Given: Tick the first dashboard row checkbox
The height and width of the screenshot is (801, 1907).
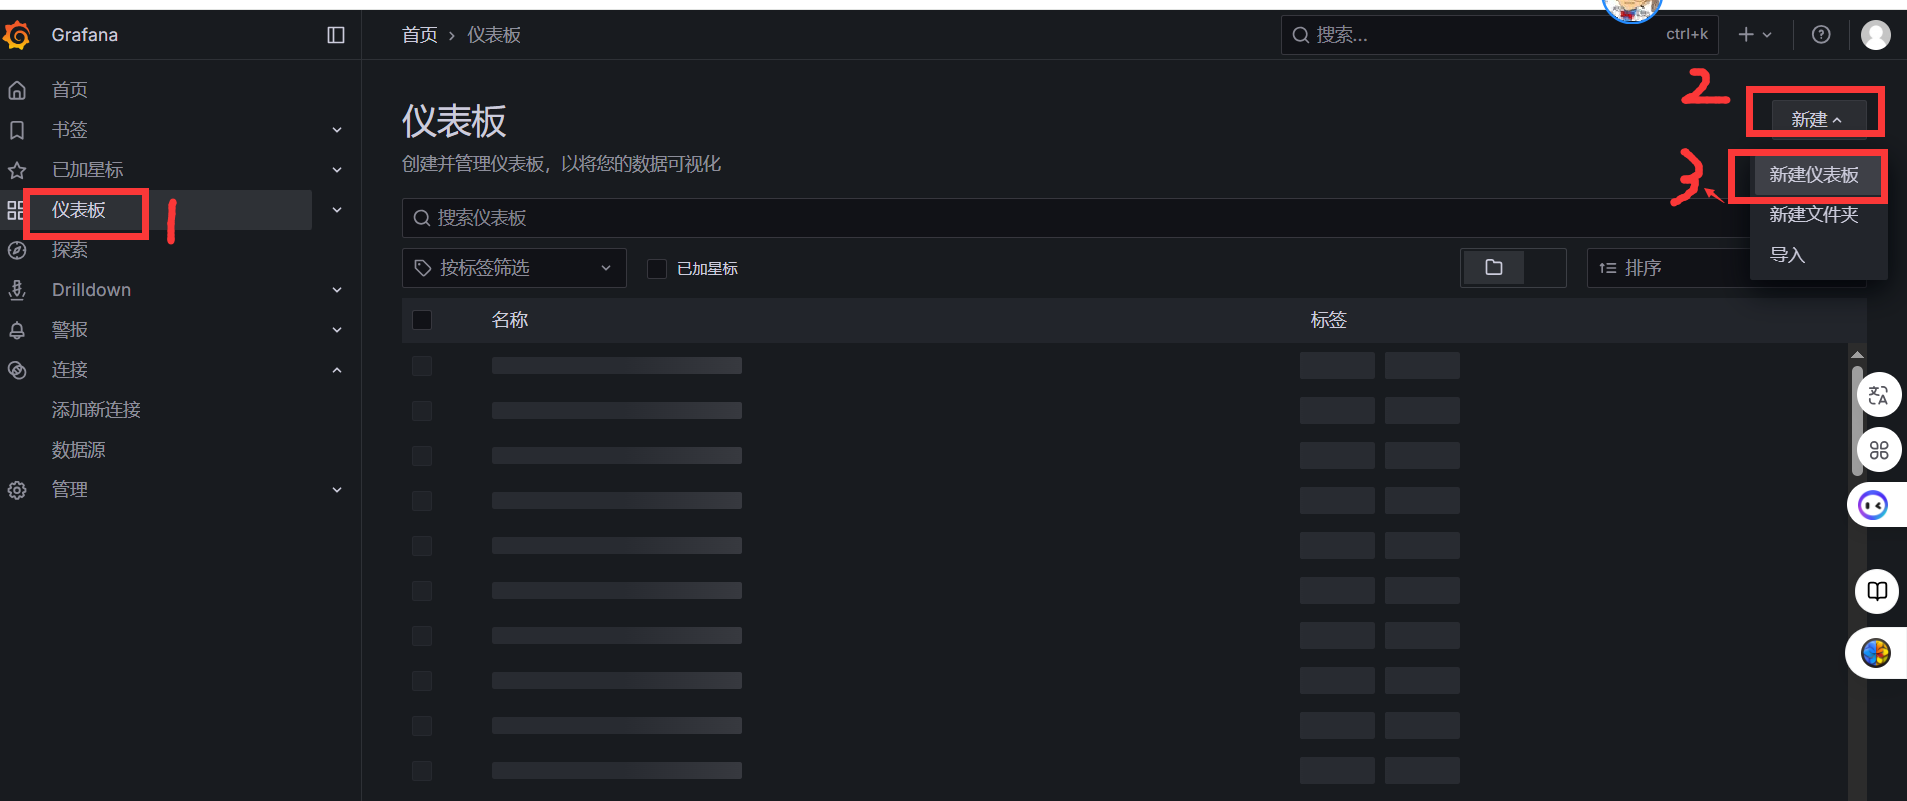Looking at the screenshot, I should 422,366.
